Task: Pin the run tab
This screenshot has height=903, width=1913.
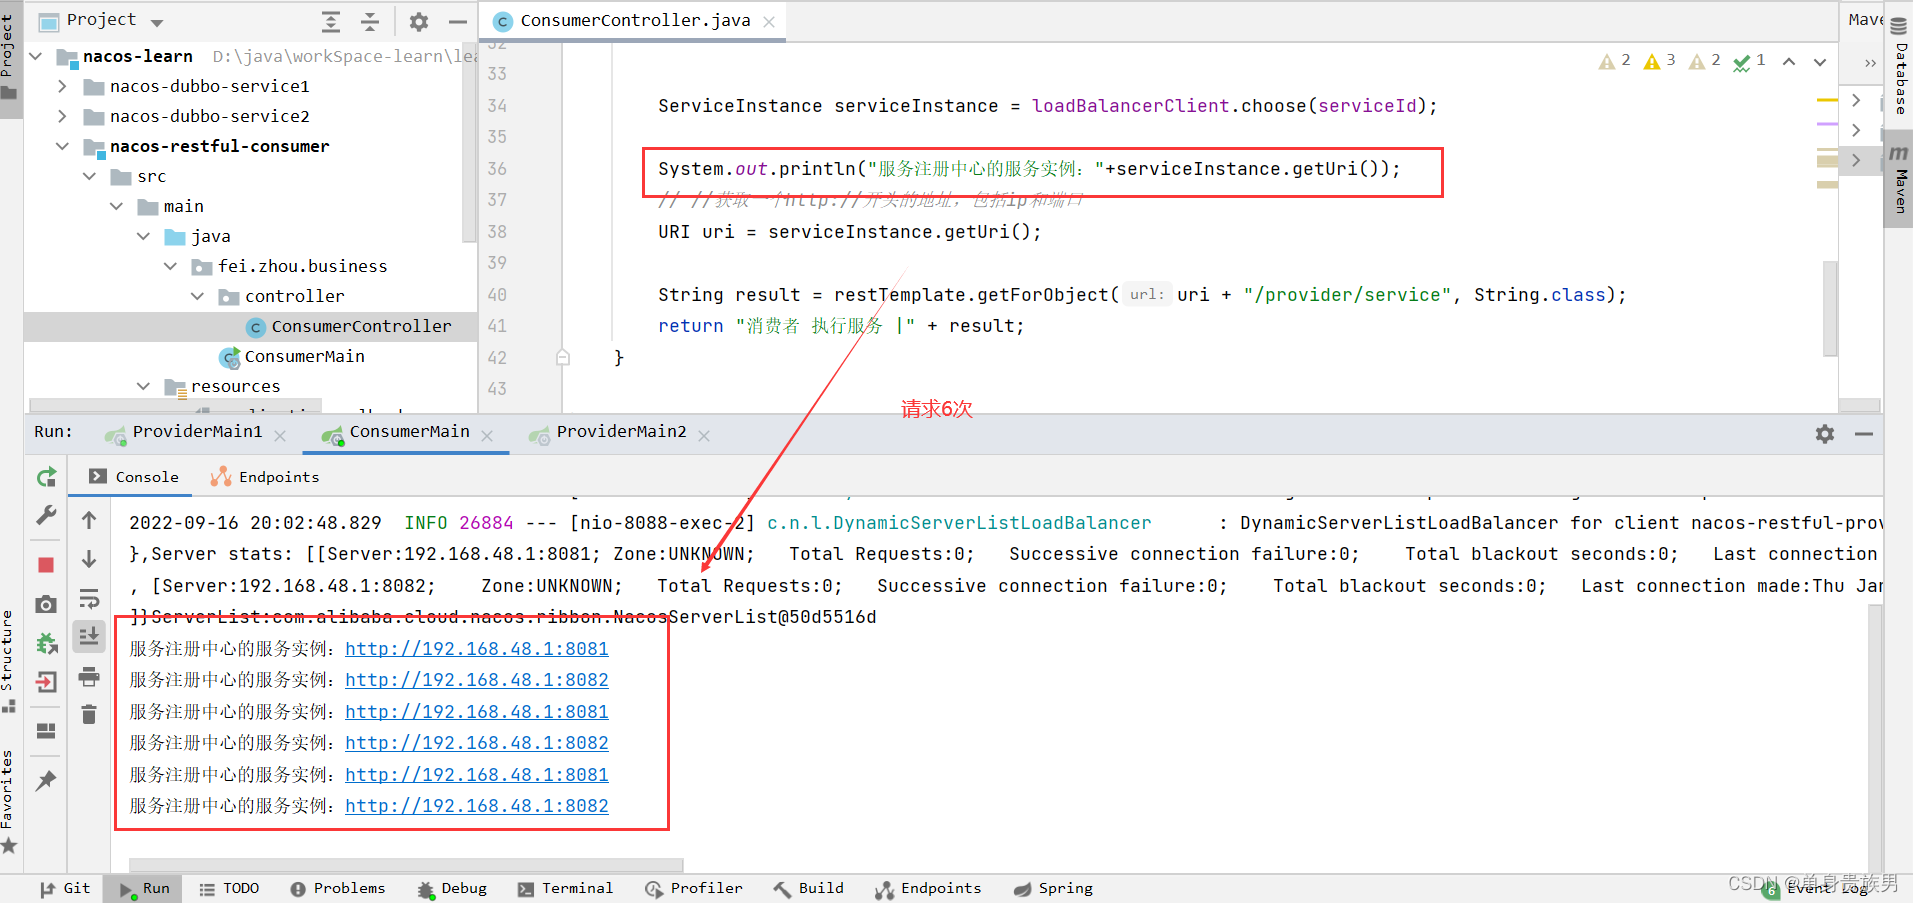Action: coord(46,781)
